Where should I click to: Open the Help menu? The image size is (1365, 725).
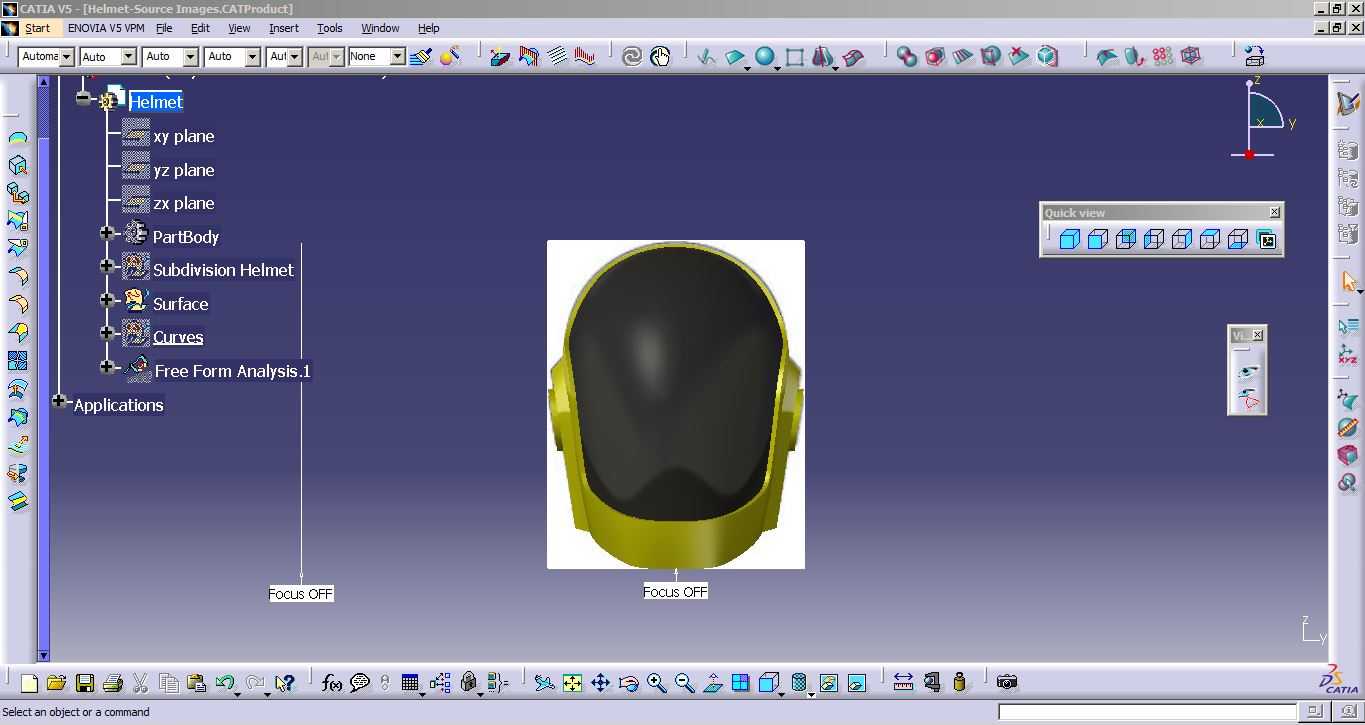(429, 28)
